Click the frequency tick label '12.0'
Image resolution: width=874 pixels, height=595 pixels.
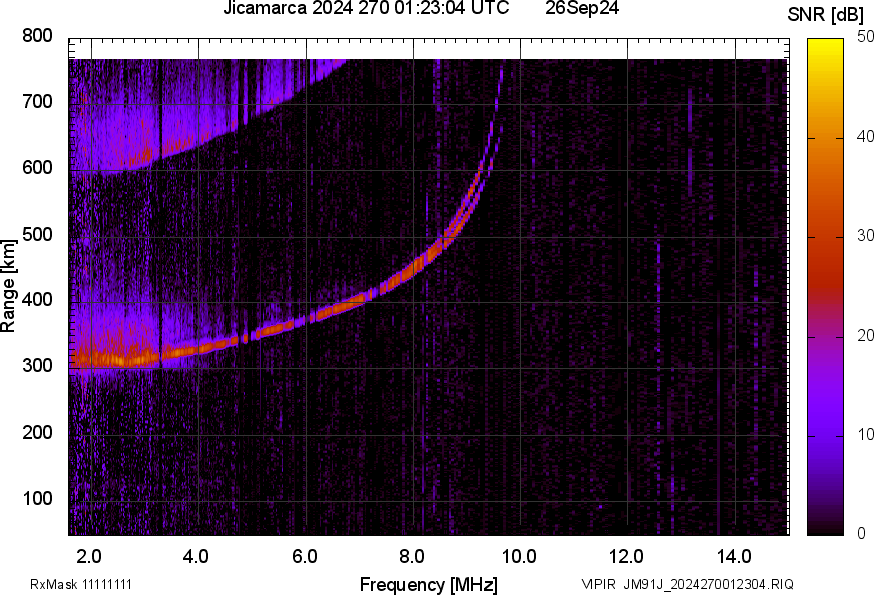[627, 557]
